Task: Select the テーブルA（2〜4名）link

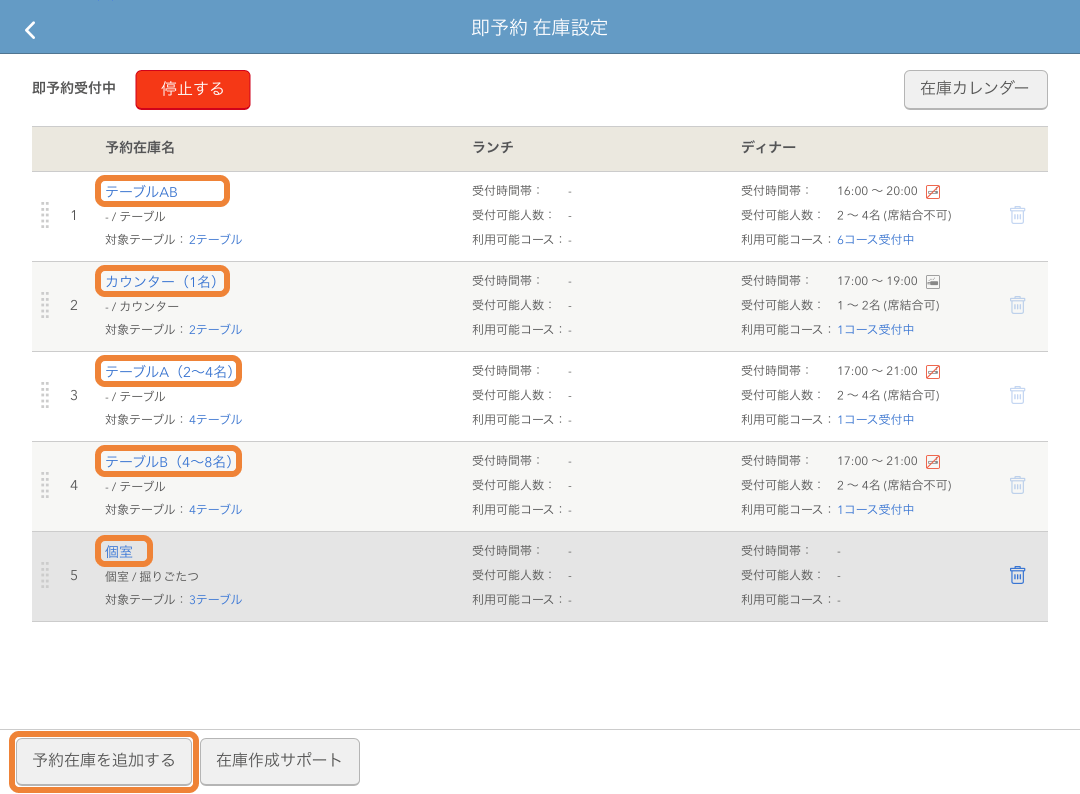Action: 168,371
